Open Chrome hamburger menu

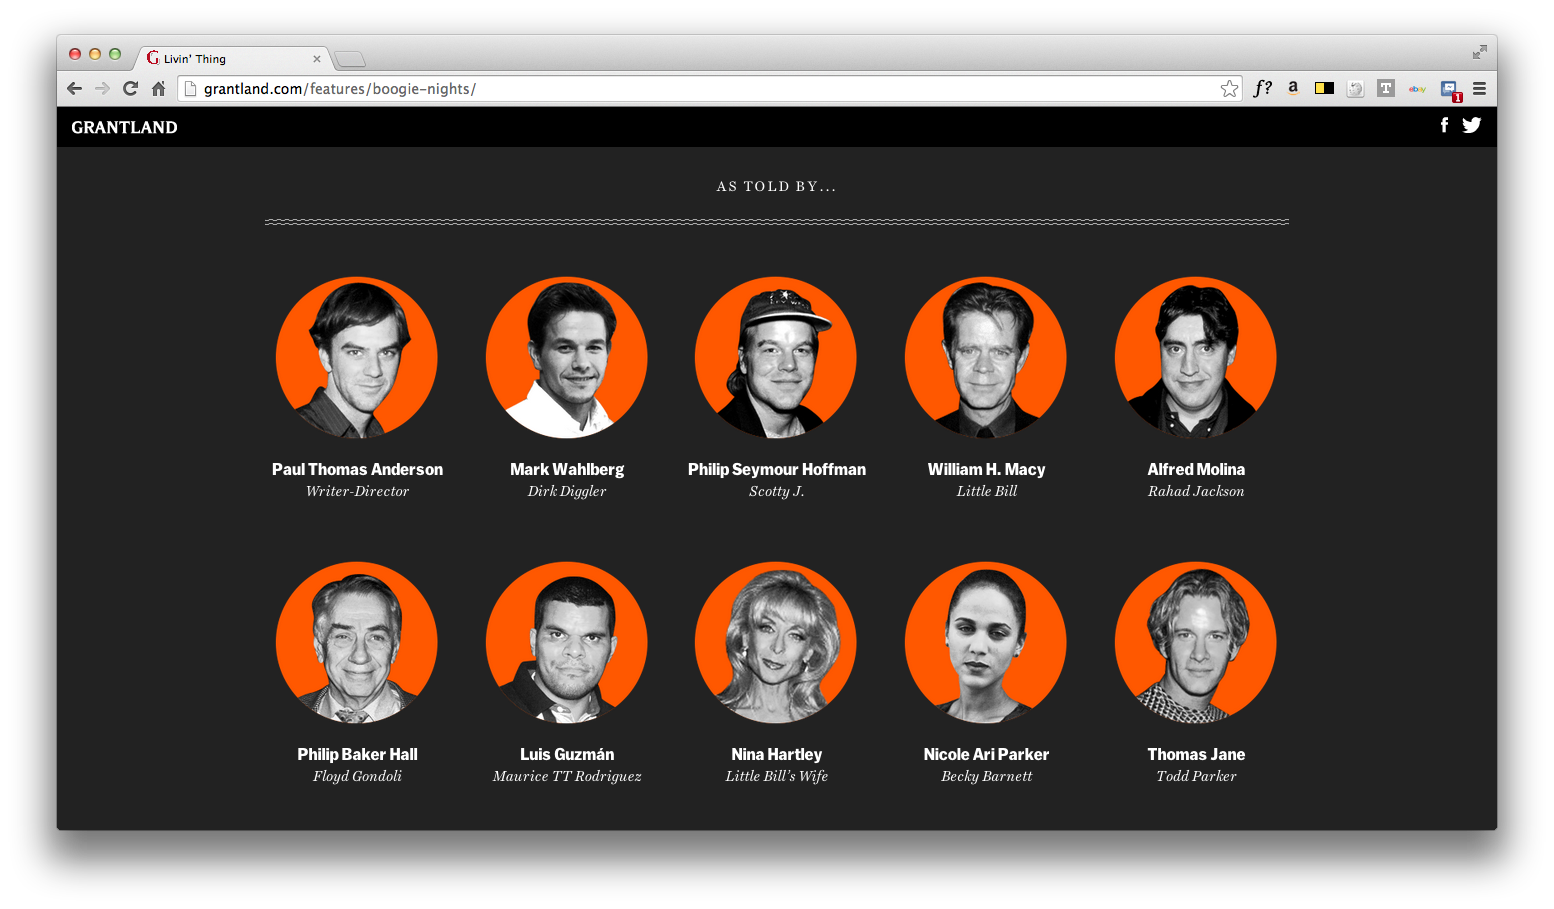[1479, 88]
